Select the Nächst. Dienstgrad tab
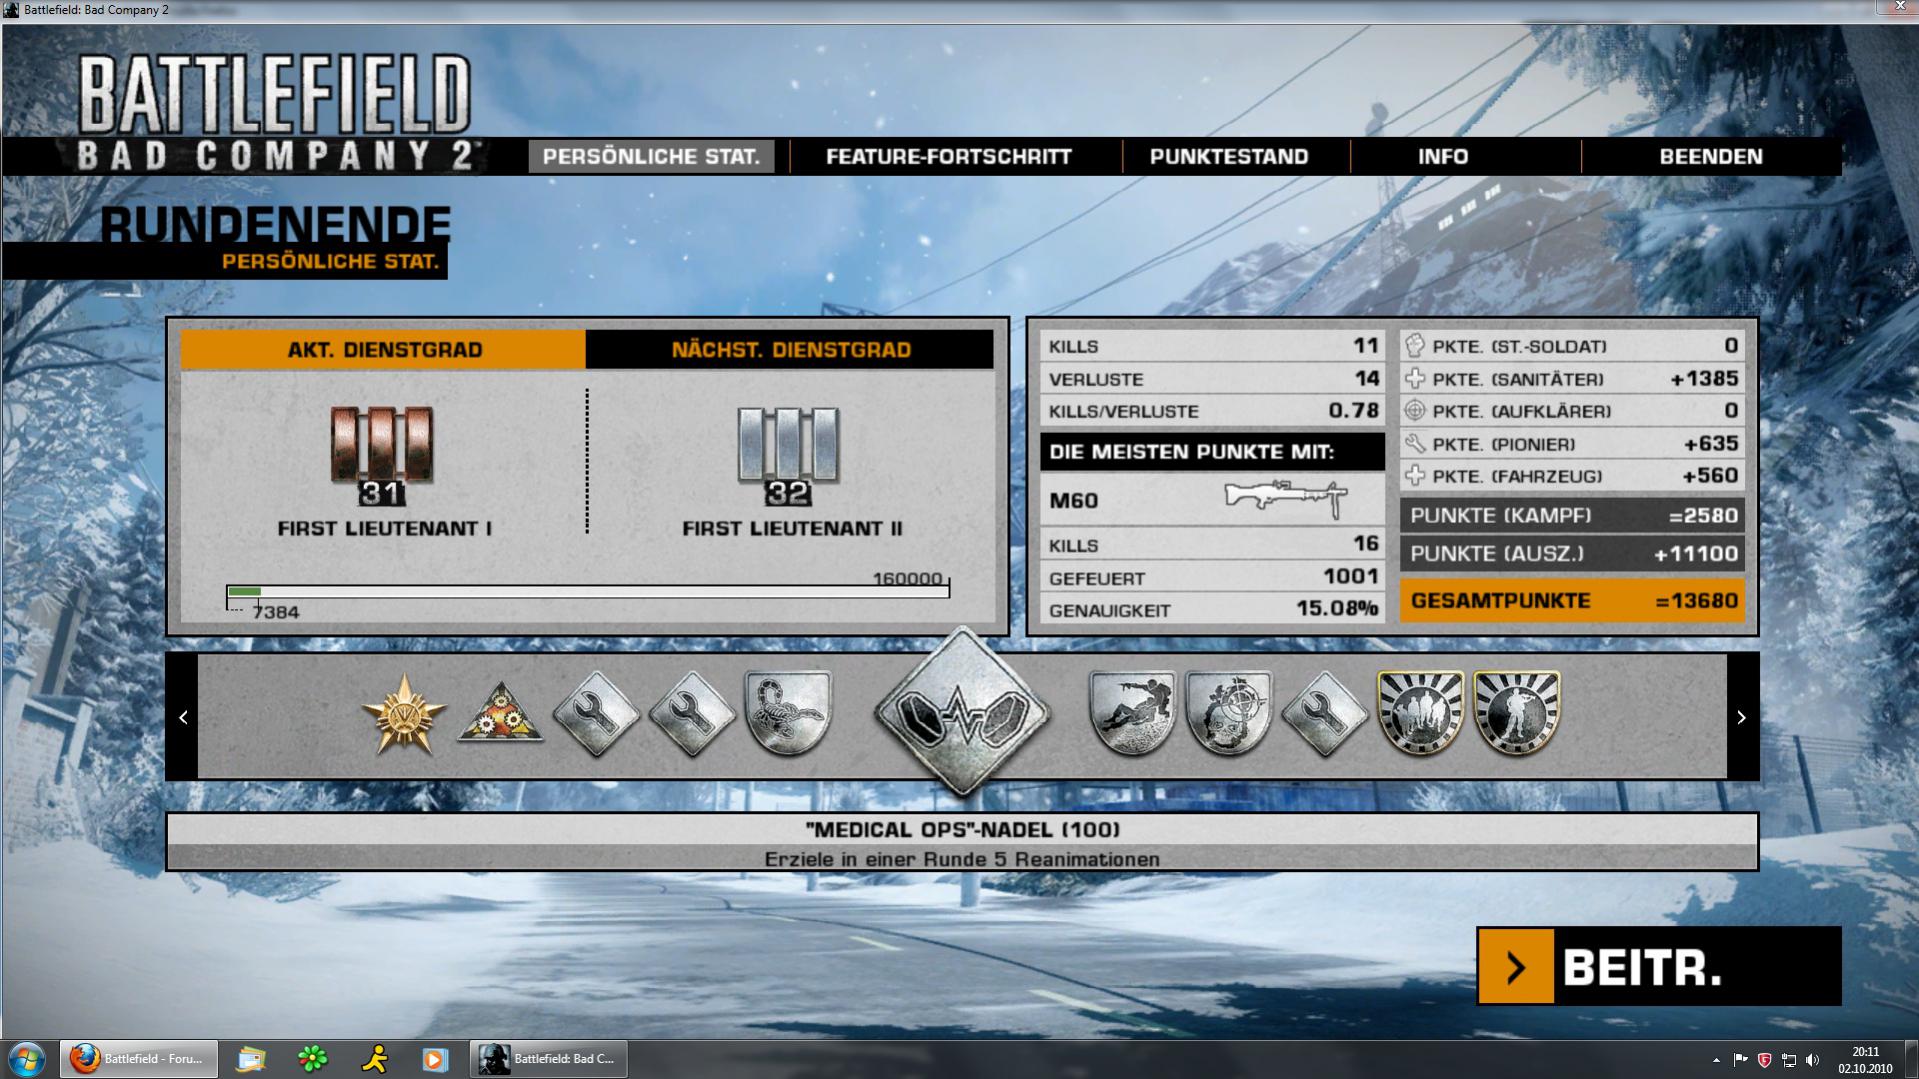Screen dimensions: 1919x1079 790,350
